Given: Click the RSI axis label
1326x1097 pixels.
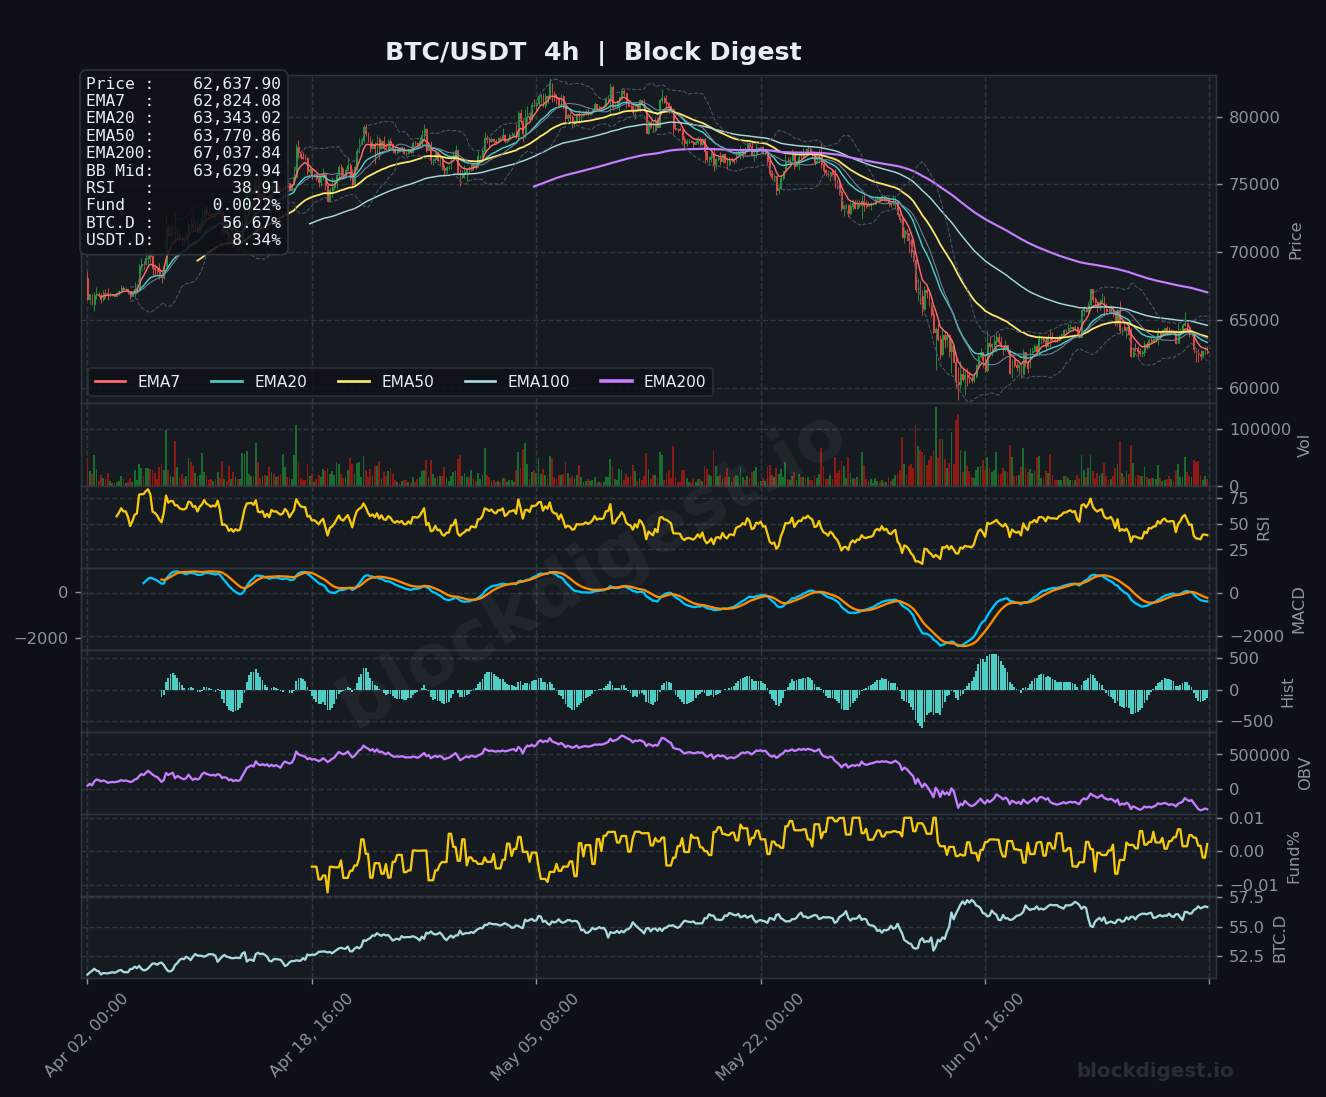Looking at the screenshot, I should 1263,528.
